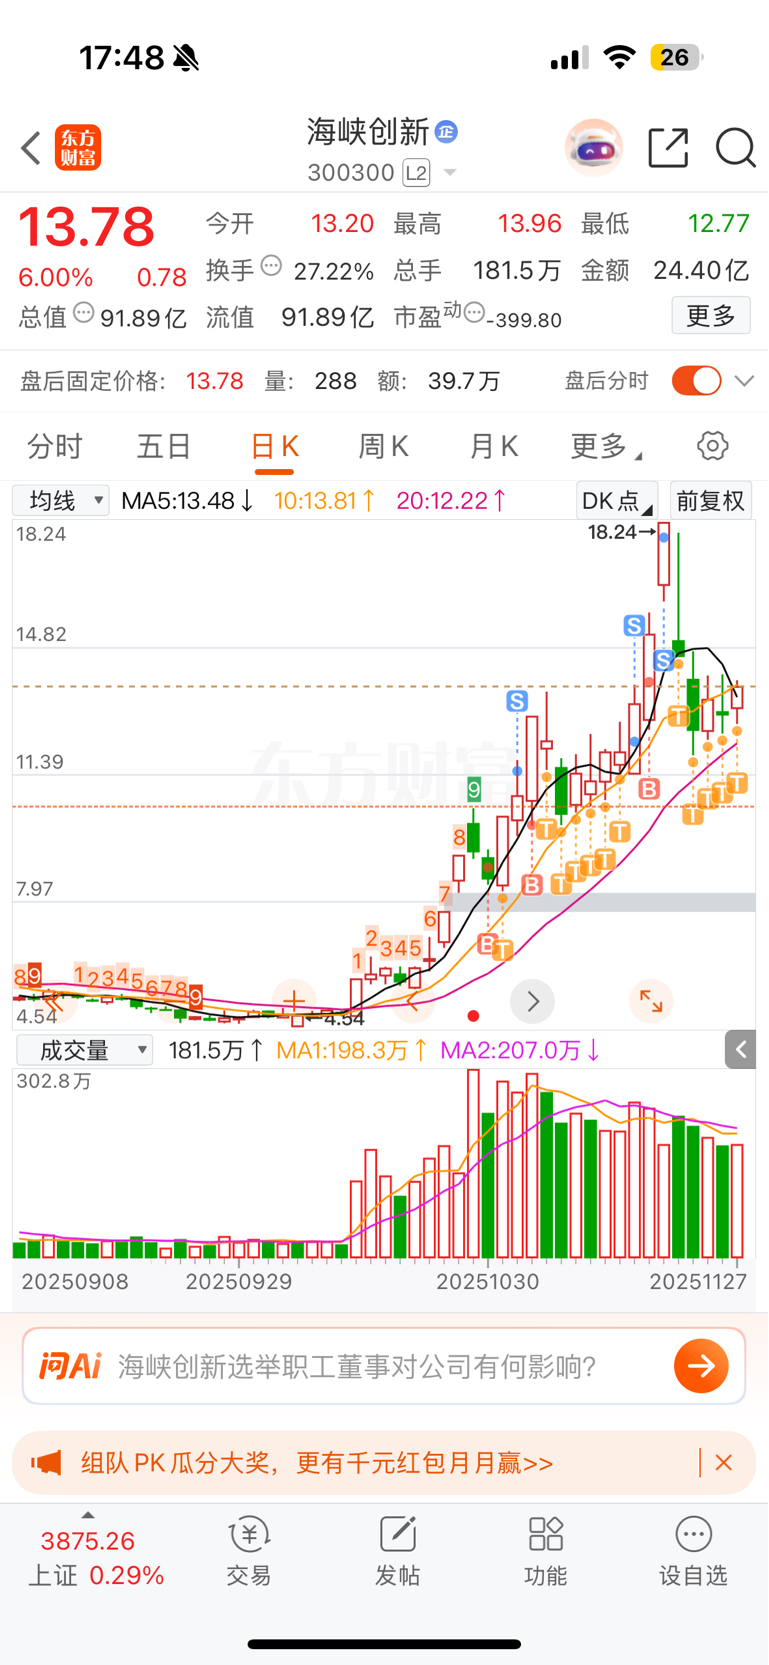This screenshot has width=769, height=1665.
Task: Tap the red dot indicator under chart
Action: tap(473, 1016)
